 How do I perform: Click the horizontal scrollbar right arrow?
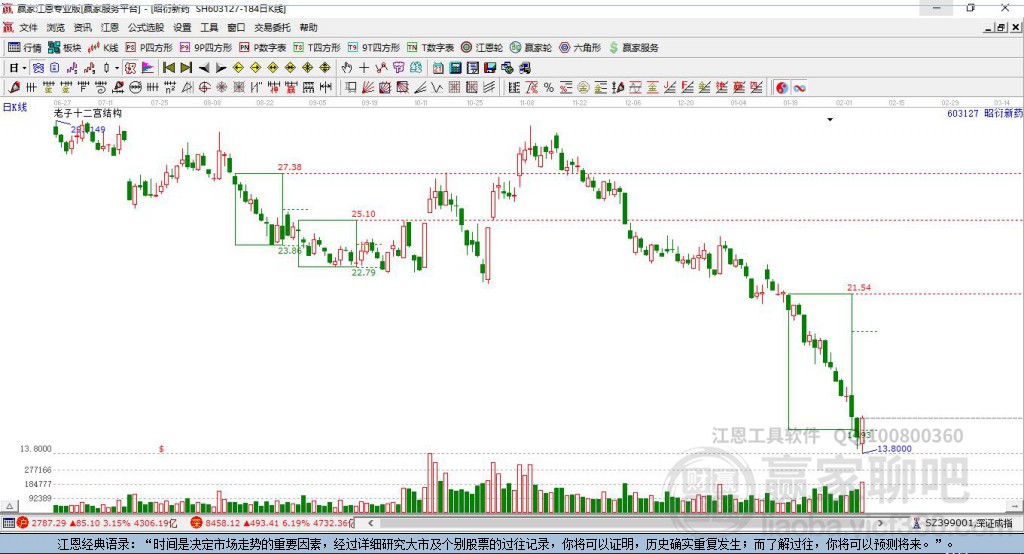(x=880, y=523)
